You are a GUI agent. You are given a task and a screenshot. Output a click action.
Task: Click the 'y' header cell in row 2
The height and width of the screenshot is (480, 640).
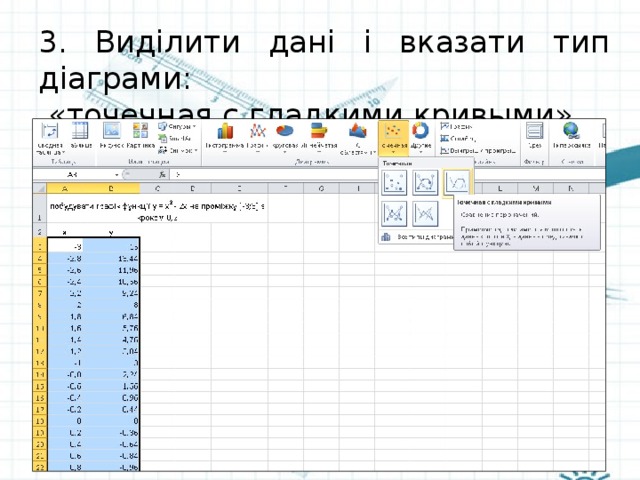coord(111,232)
